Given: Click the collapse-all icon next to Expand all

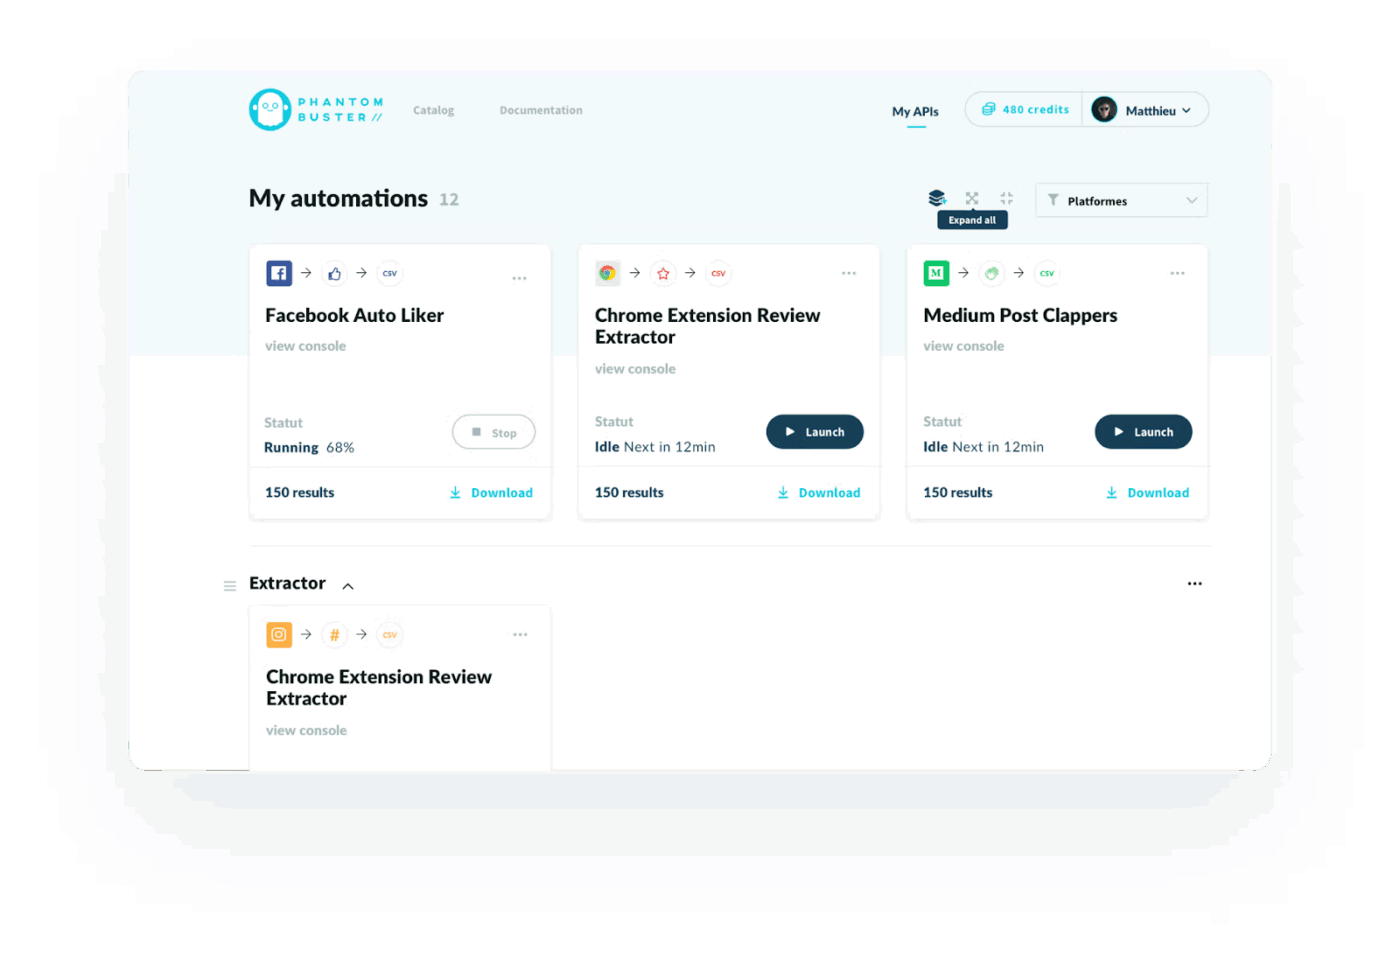Looking at the screenshot, I should pos(1006,198).
